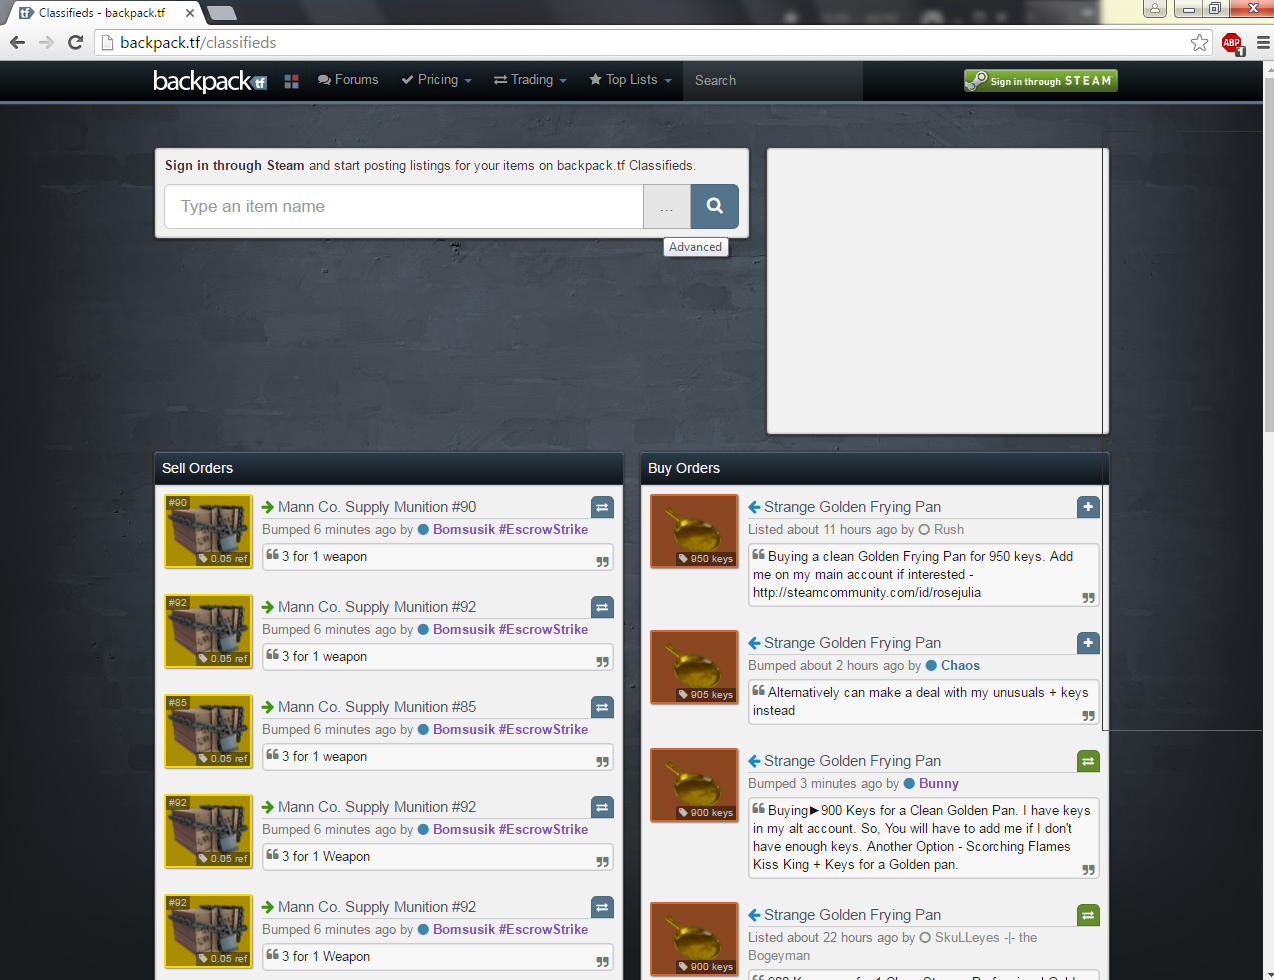
Task: Open a new browser tab
Action: point(221,13)
